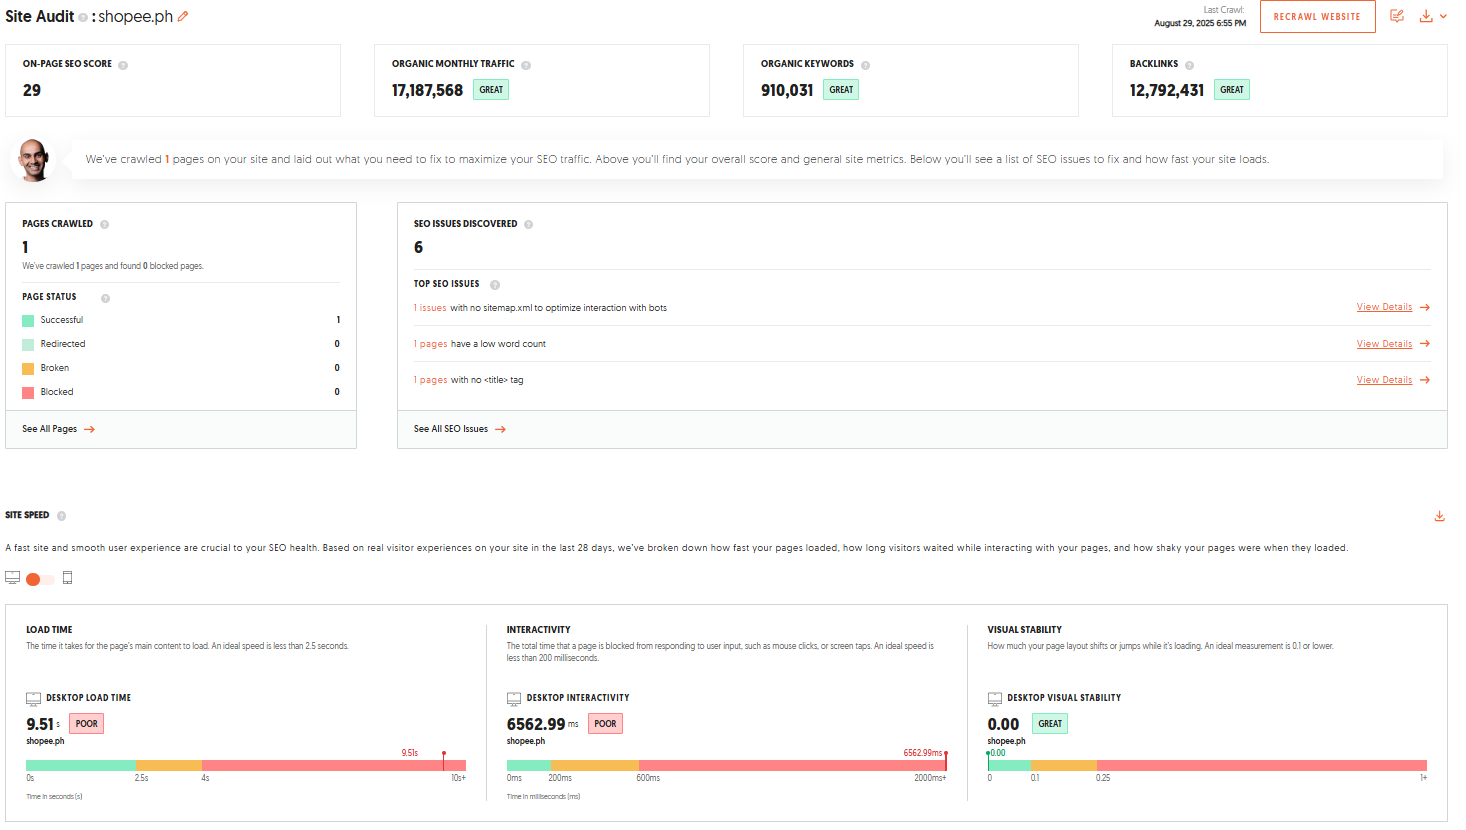Open Site Audit help tooltip icon
1466x830 pixels.
[83, 18]
